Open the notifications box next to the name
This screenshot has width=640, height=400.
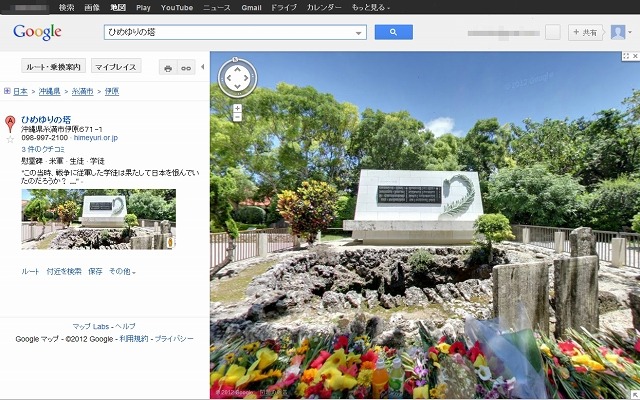click(553, 32)
